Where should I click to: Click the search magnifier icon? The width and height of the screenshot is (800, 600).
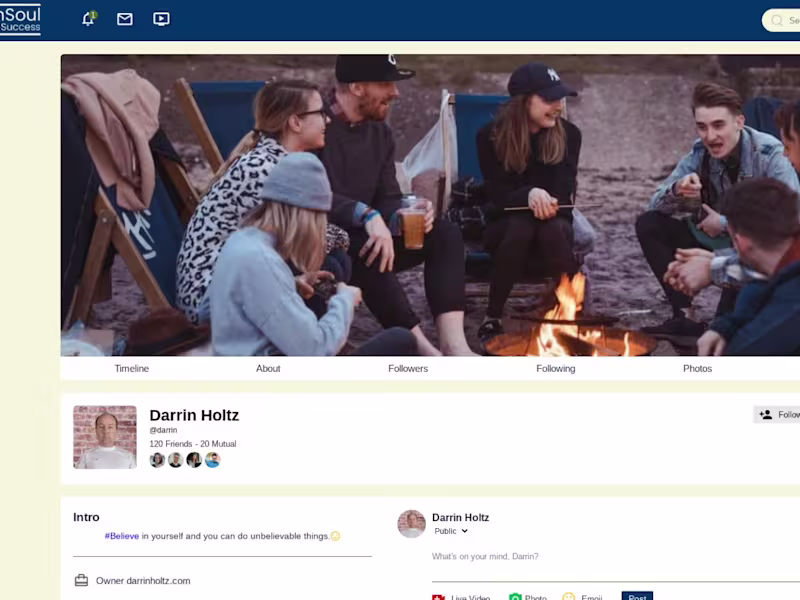click(x=777, y=20)
